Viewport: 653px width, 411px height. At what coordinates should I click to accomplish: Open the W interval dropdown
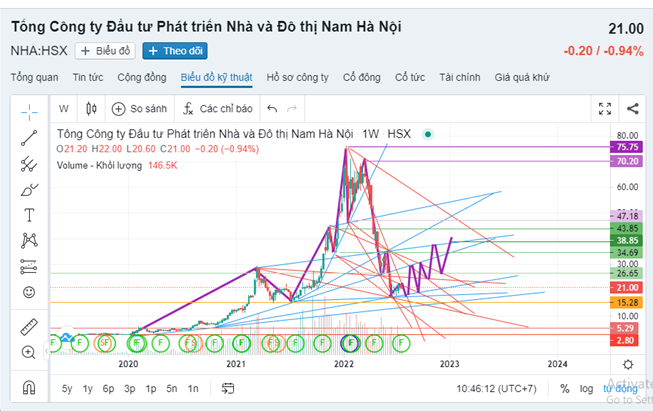point(64,108)
